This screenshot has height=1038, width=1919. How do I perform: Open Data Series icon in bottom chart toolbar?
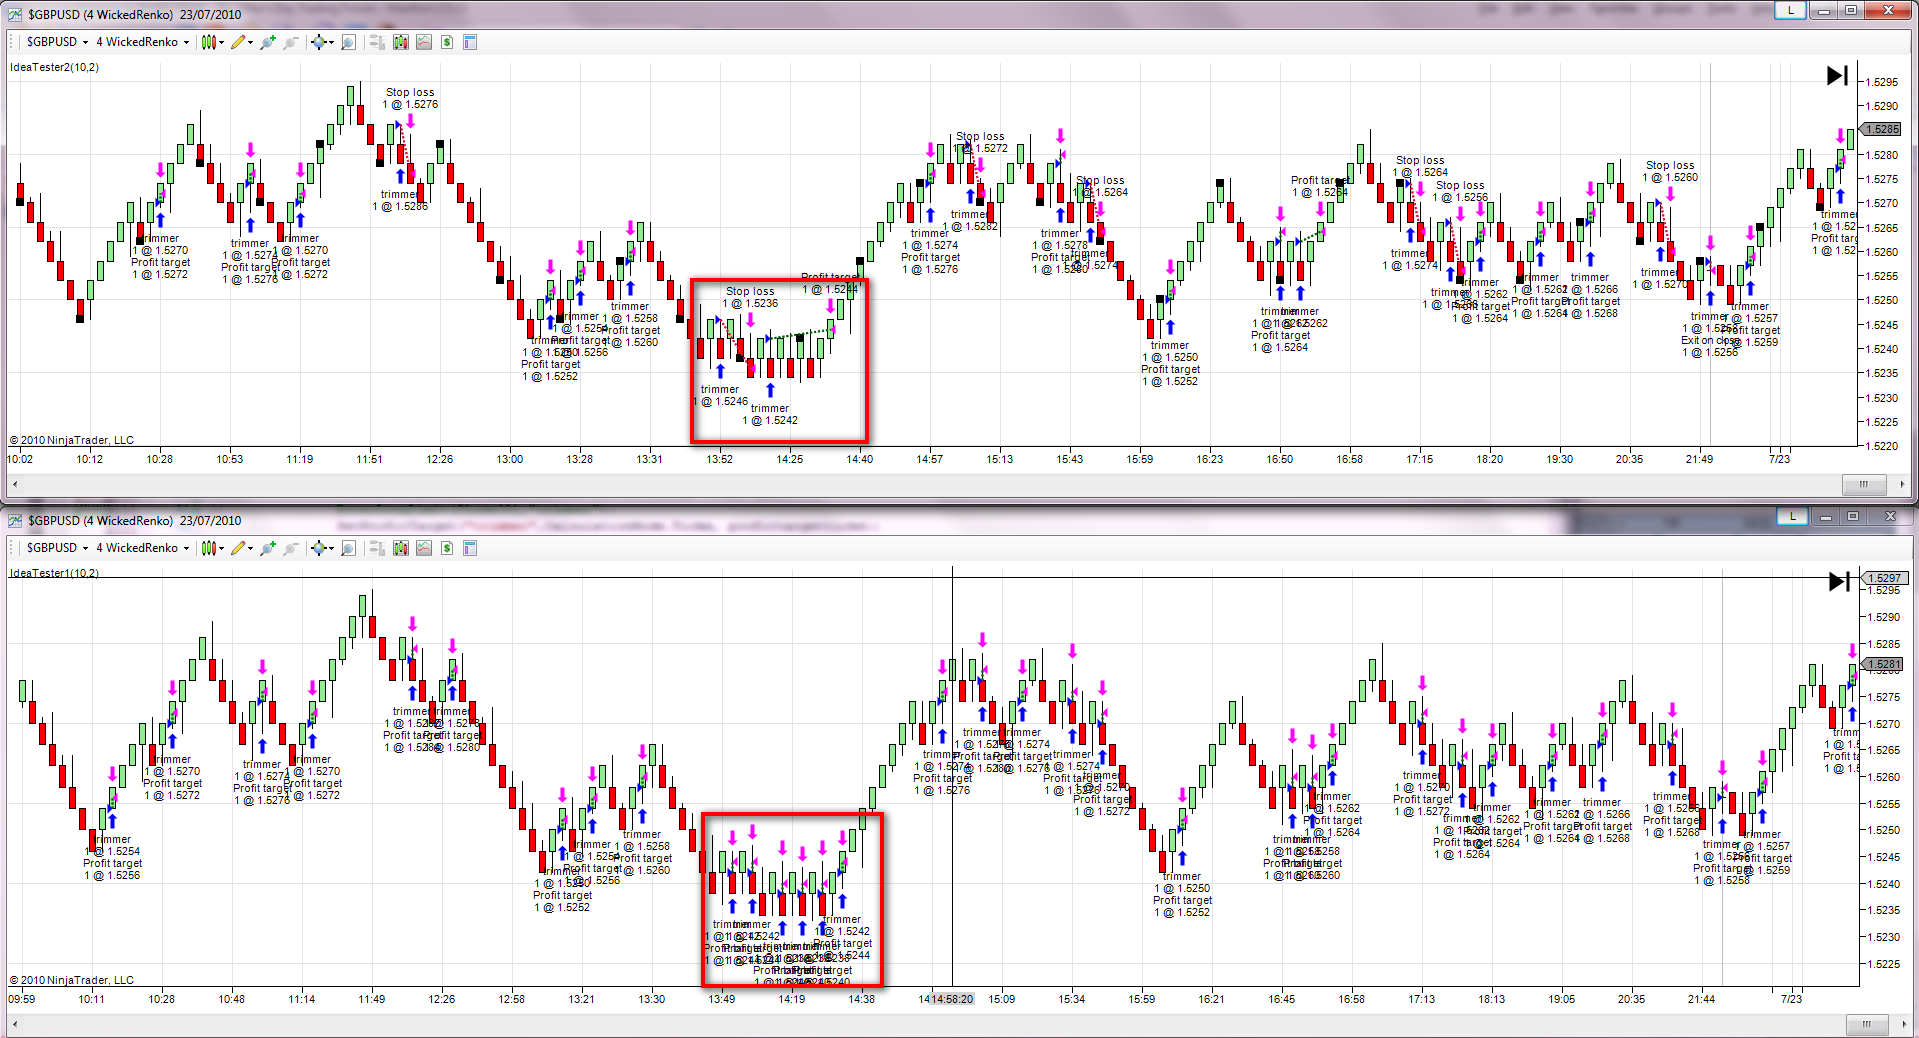pos(401,548)
